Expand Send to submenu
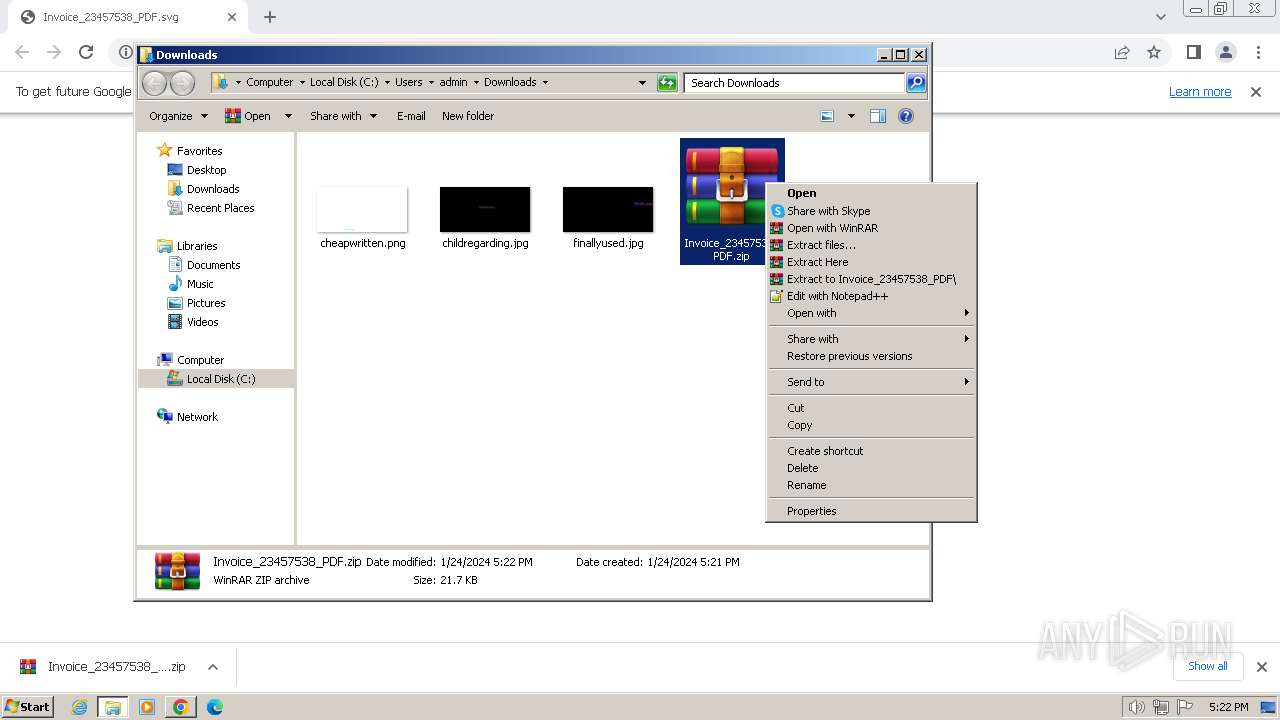 click(x=871, y=382)
